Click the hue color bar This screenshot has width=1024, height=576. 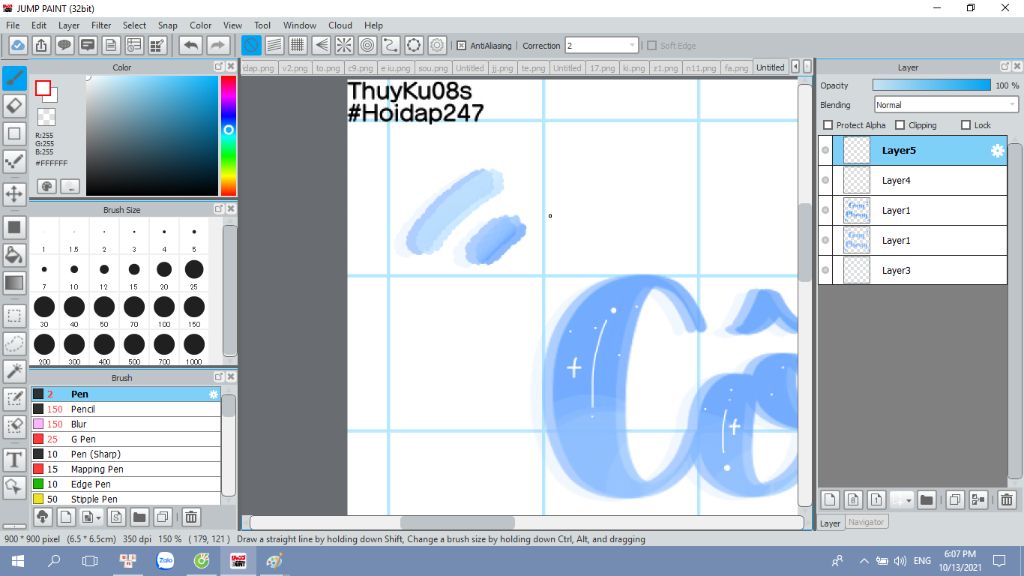coord(228,136)
